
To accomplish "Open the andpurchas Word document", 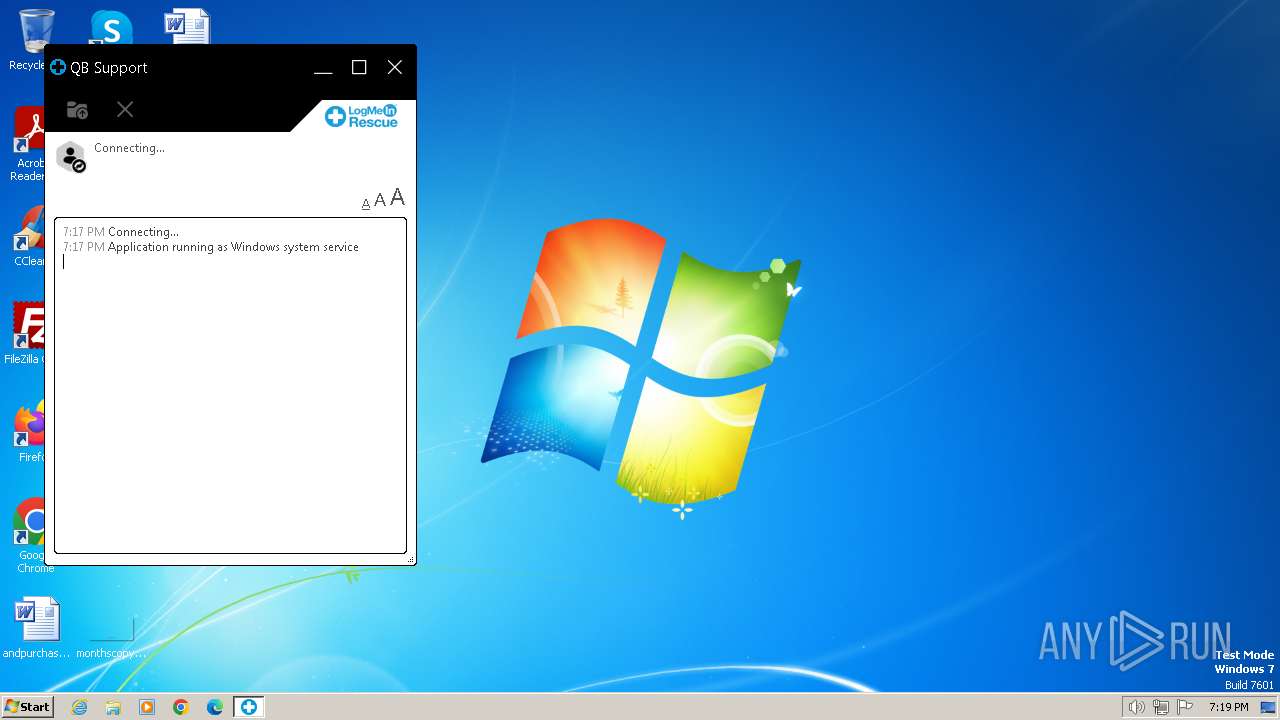I will pos(37,628).
